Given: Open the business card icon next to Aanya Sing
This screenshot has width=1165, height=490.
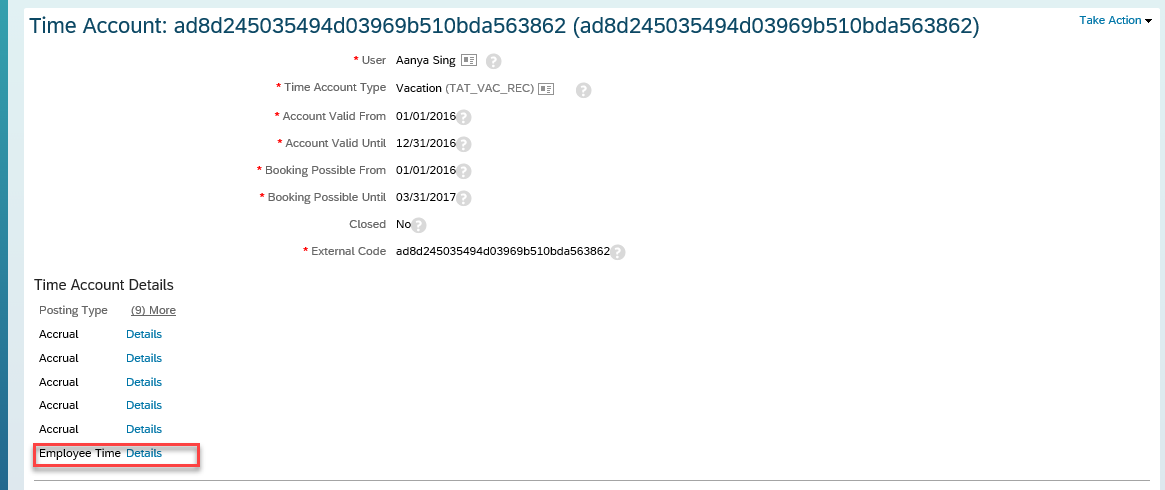Looking at the screenshot, I should [468, 60].
